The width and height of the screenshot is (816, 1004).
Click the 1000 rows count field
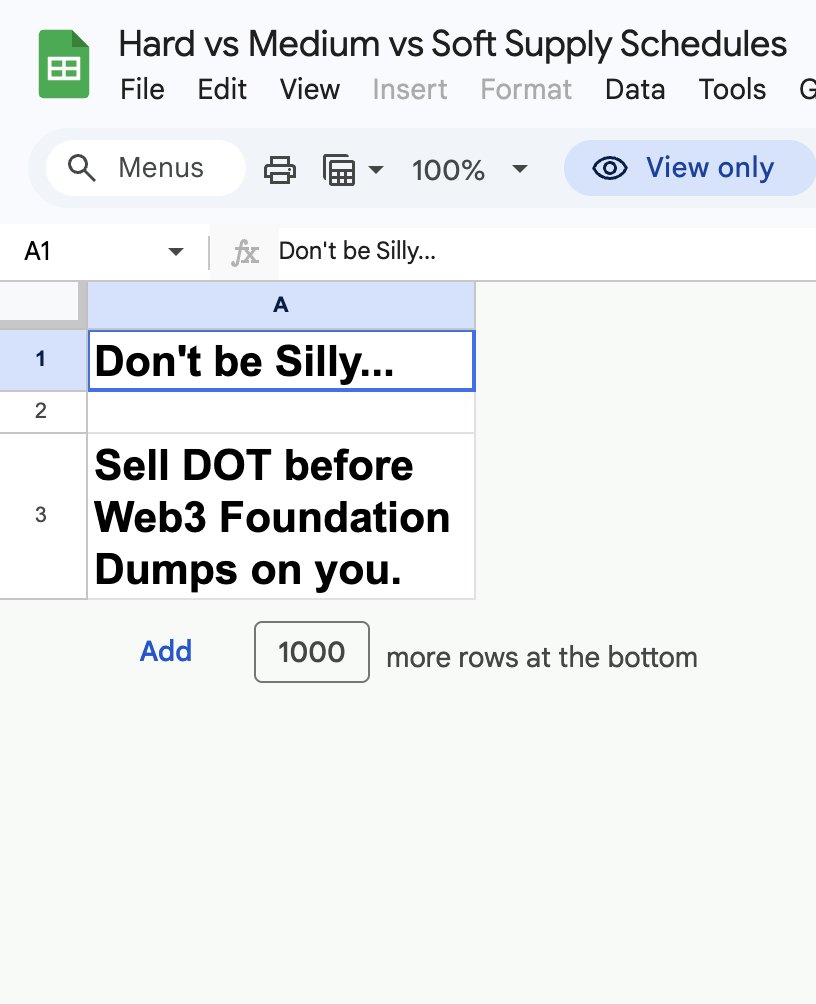tap(312, 652)
